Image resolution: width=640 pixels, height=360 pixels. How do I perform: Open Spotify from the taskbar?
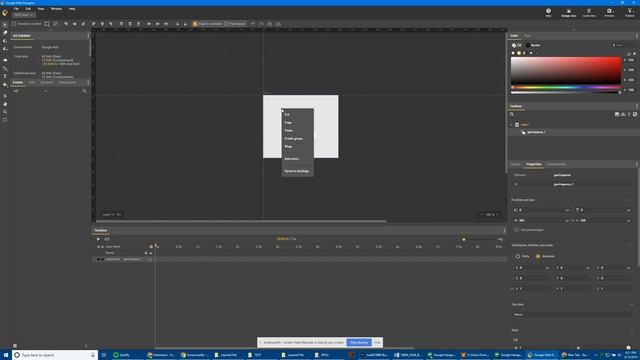pos(122,355)
